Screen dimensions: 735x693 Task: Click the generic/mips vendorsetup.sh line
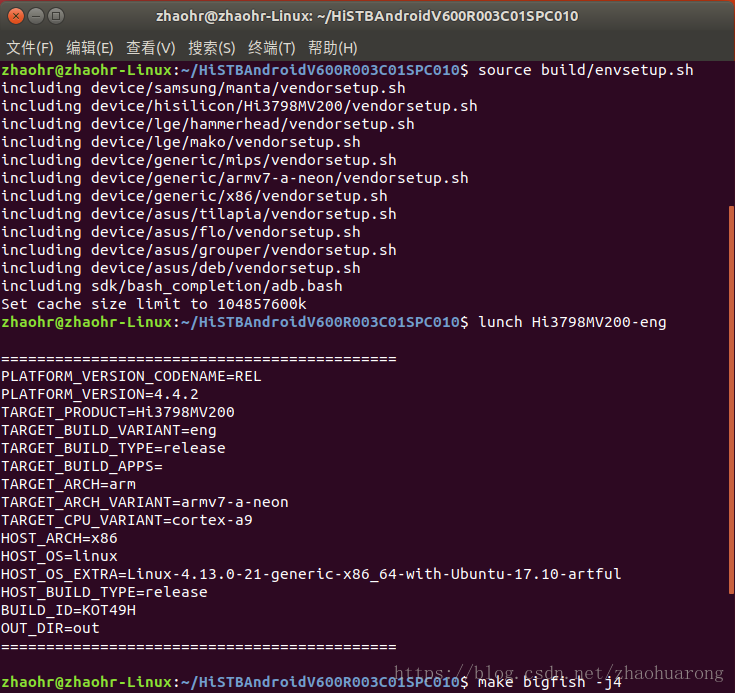(x=199, y=160)
